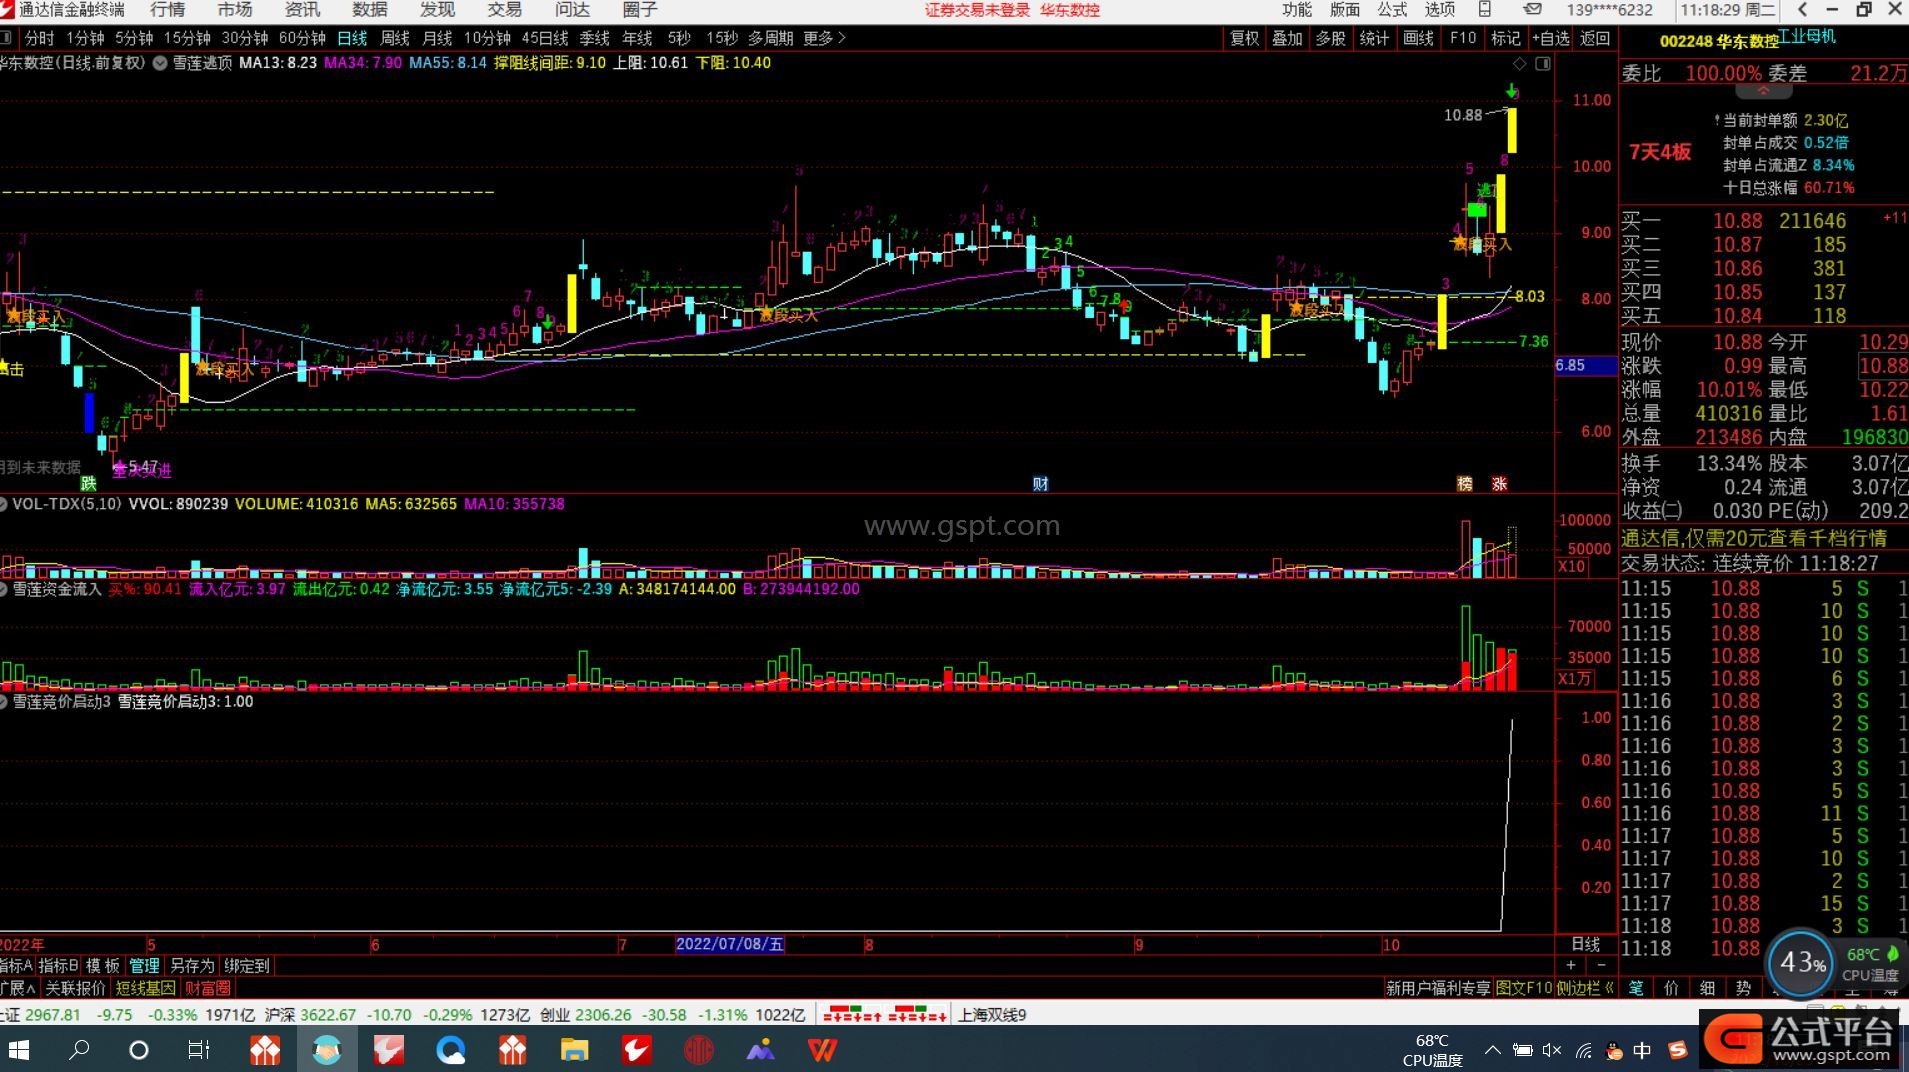The height and width of the screenshot is (1072, 1909).
Task: Select the 指标B tab
Action: point(57,966)
